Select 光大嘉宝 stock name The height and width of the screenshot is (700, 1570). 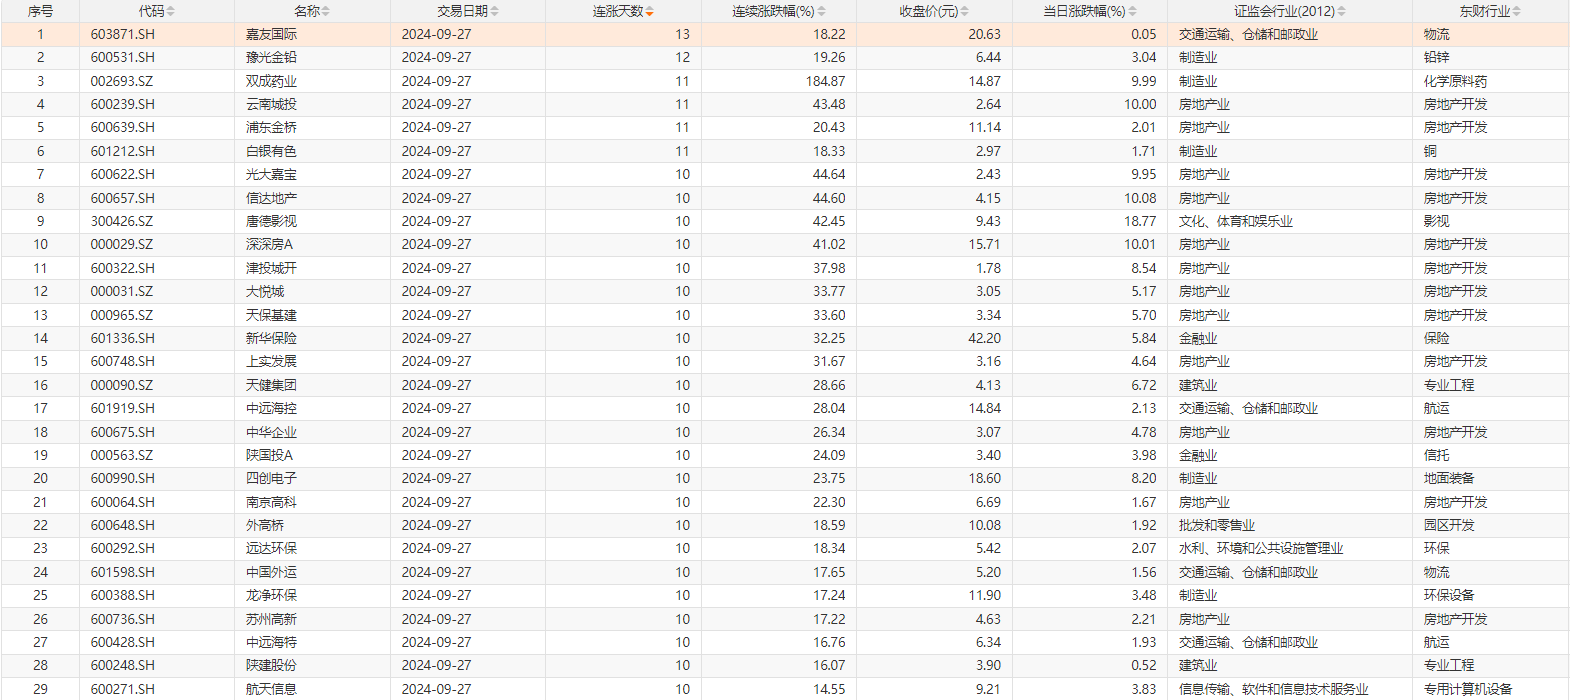pyautogui.click(x=271, y=174)
